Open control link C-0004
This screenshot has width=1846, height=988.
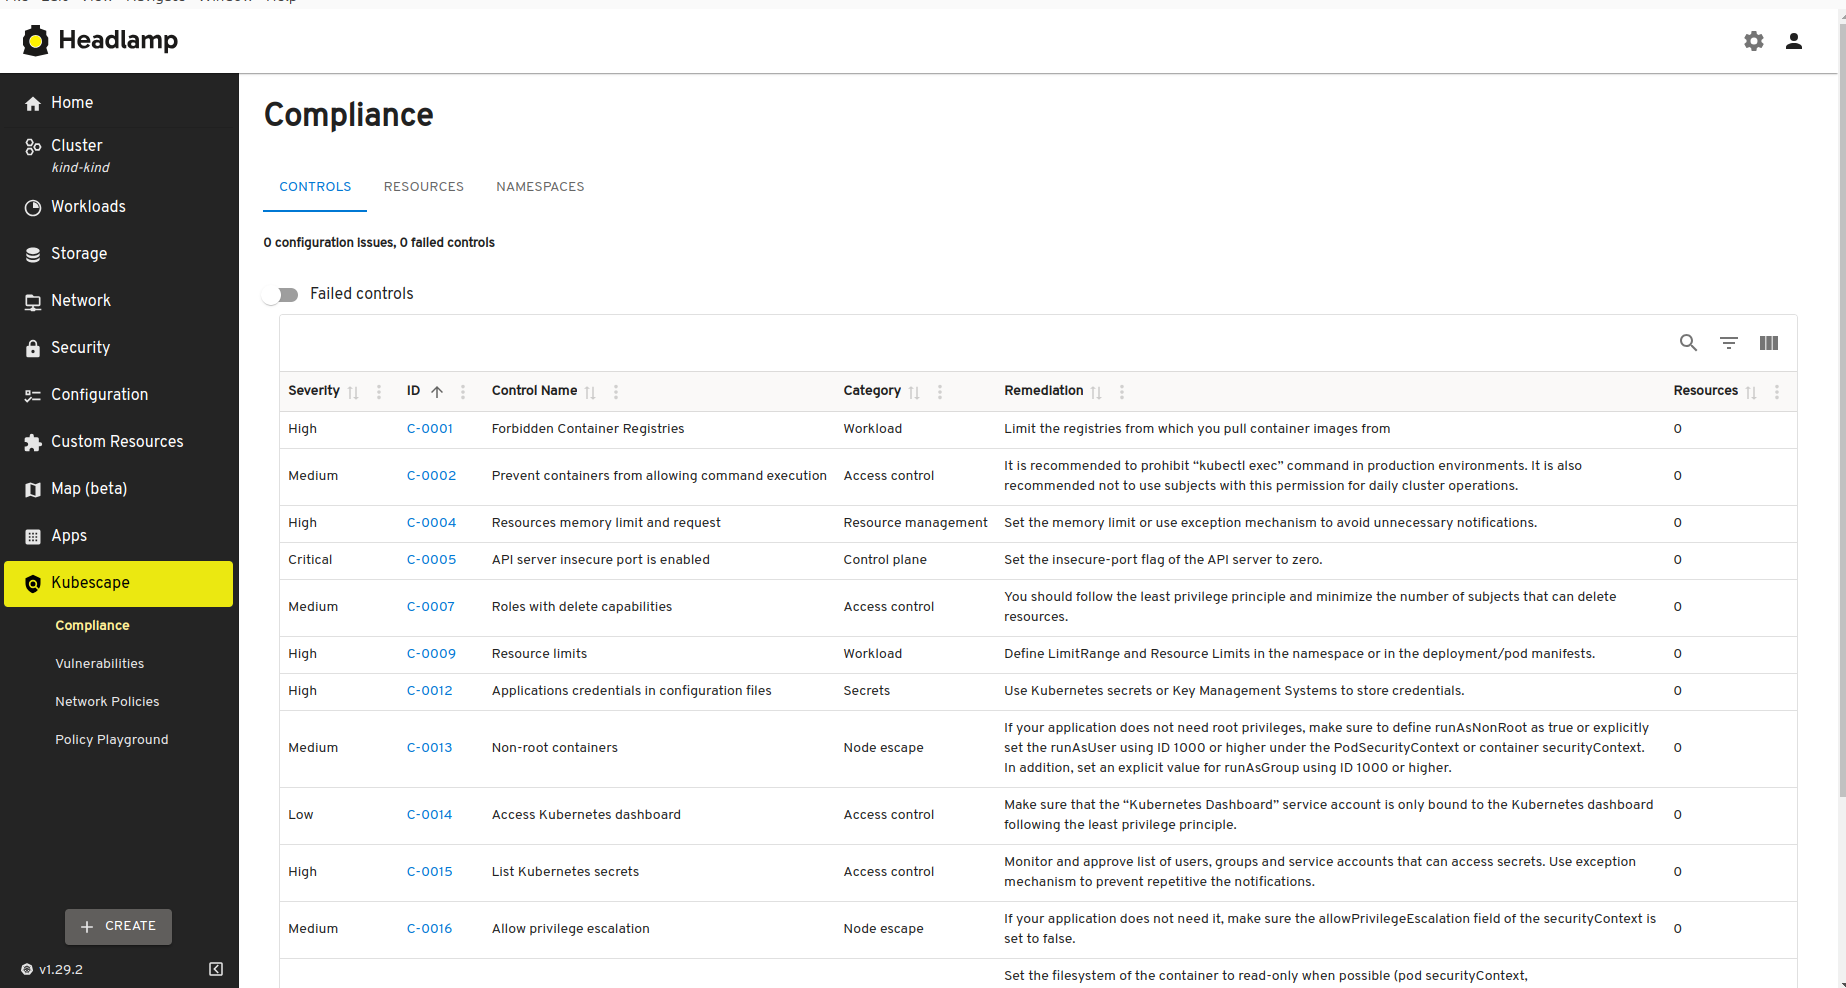pos(431,523)
